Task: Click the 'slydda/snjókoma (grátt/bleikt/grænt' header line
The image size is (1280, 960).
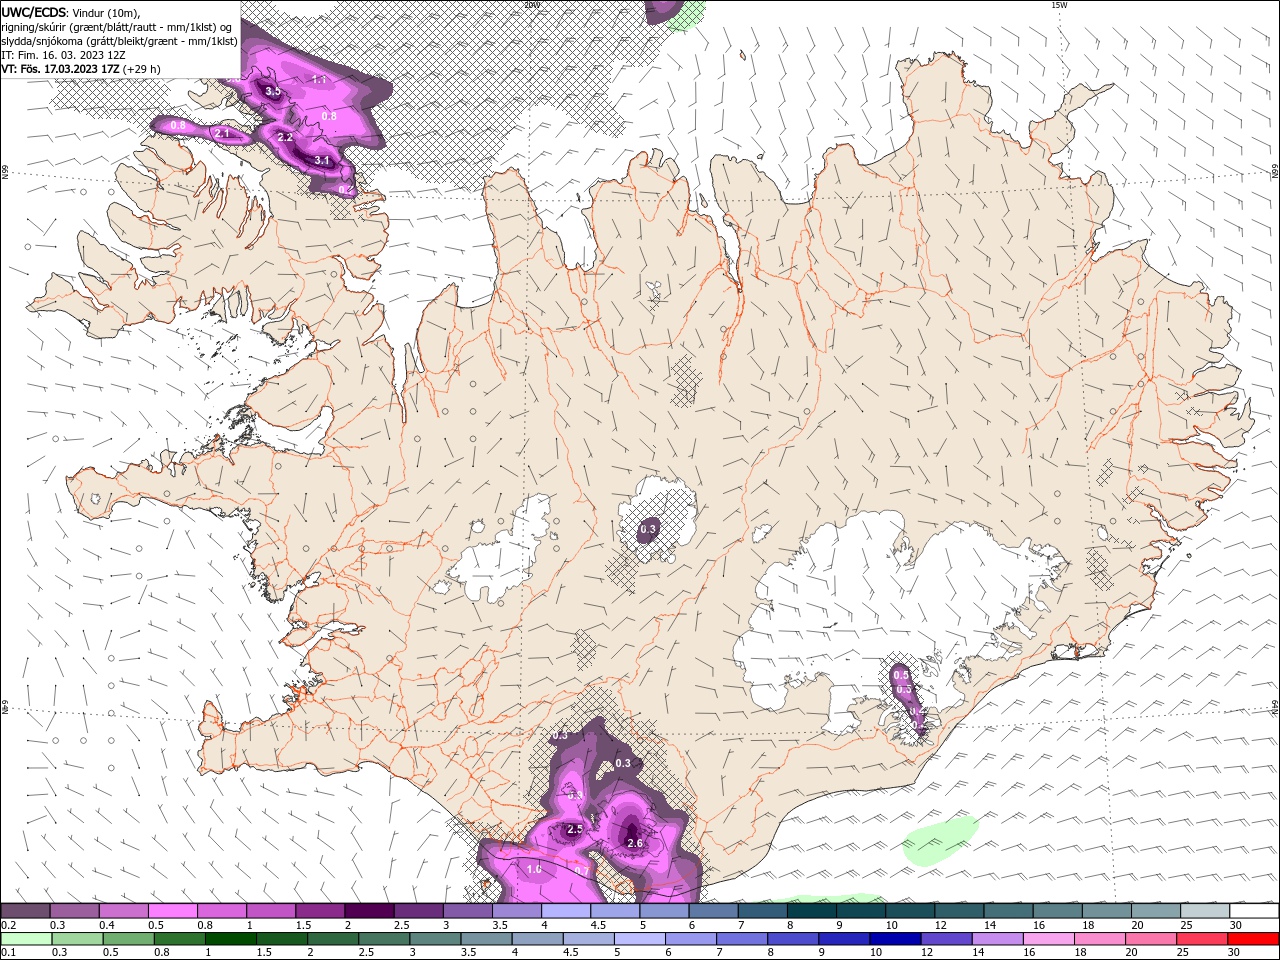Action: 120,41
